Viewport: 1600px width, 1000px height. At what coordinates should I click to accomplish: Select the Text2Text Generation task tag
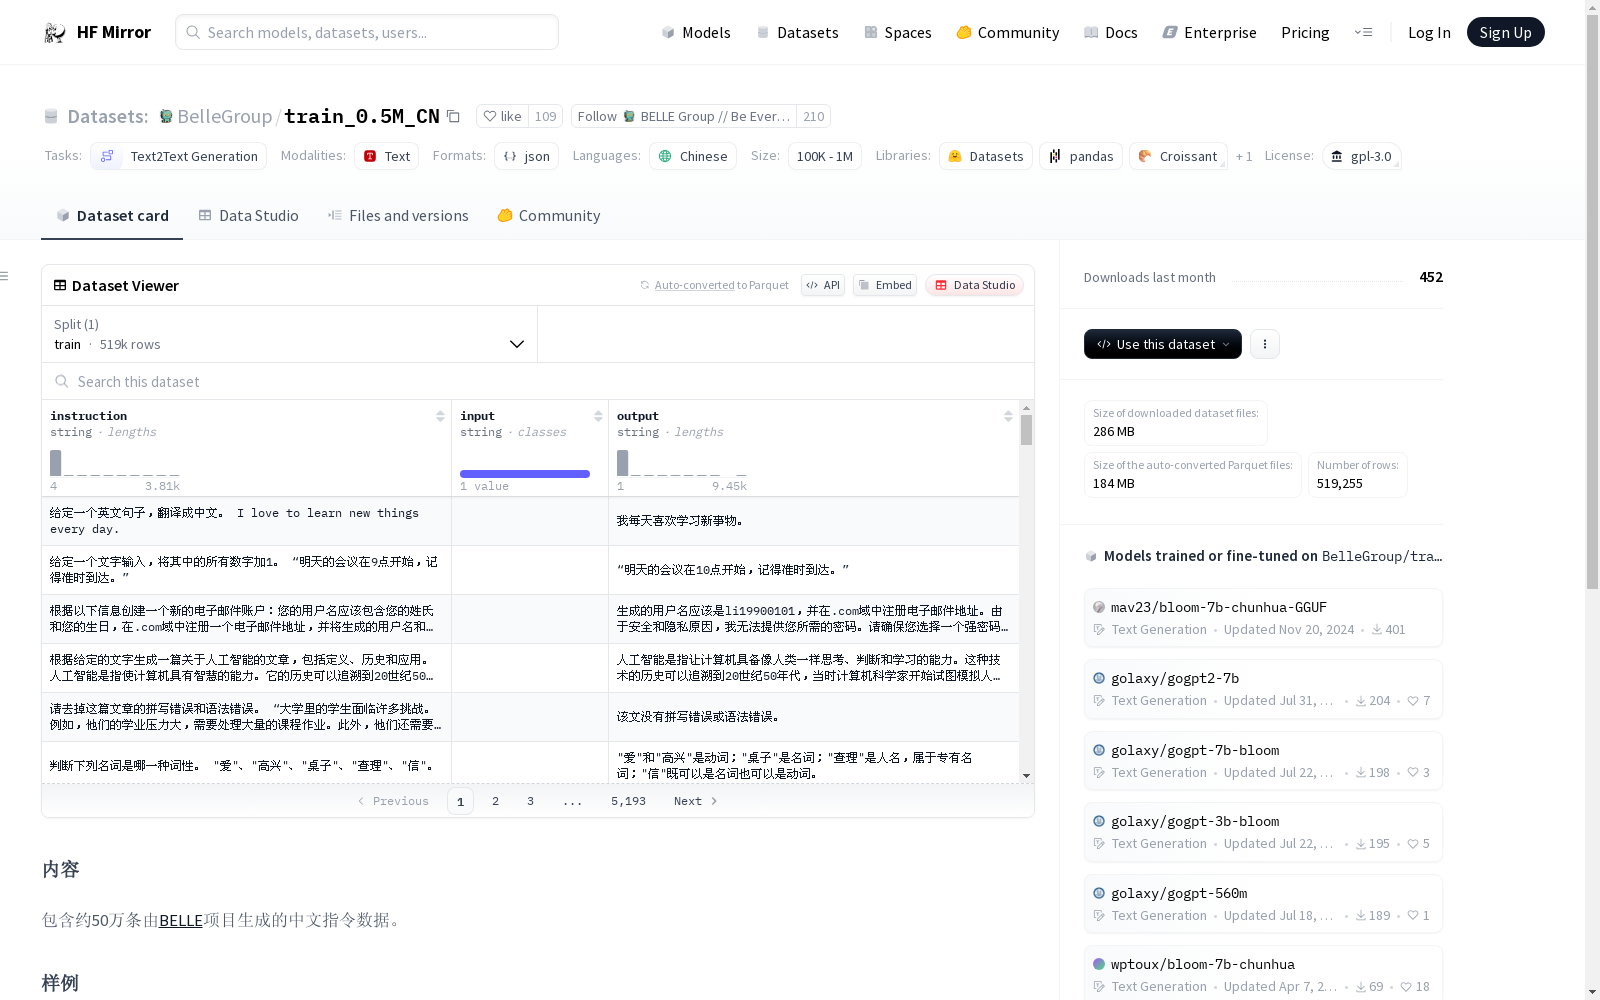coord(179,156)
